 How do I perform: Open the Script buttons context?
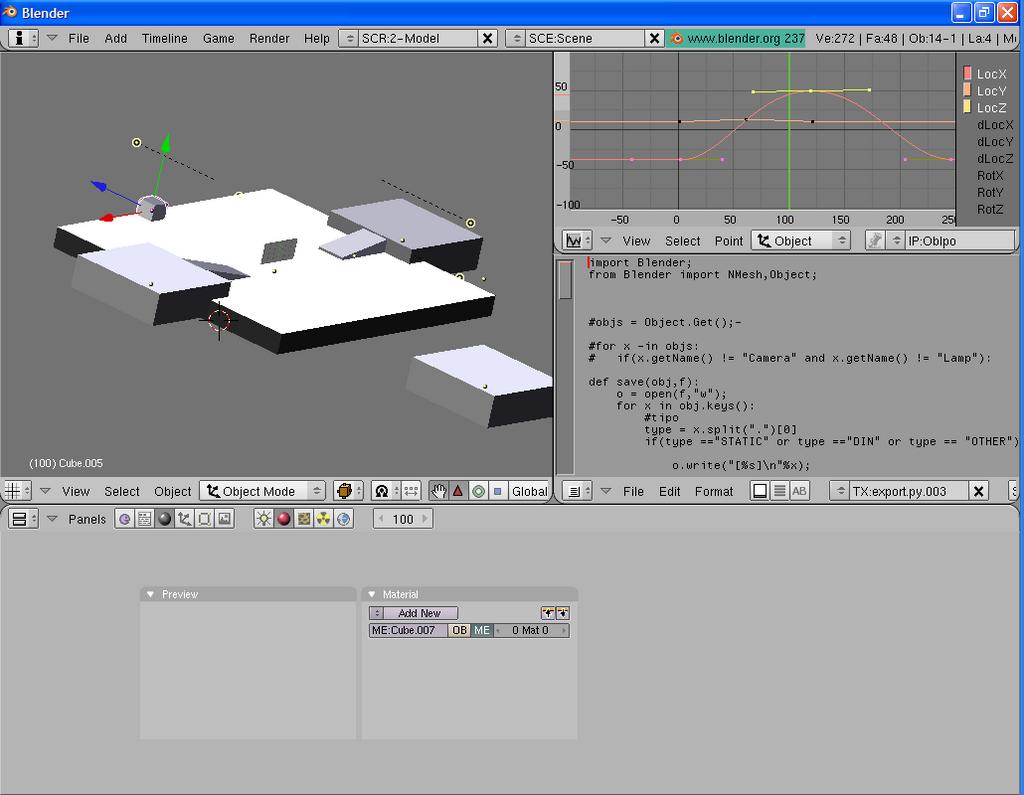click(144, 519)
